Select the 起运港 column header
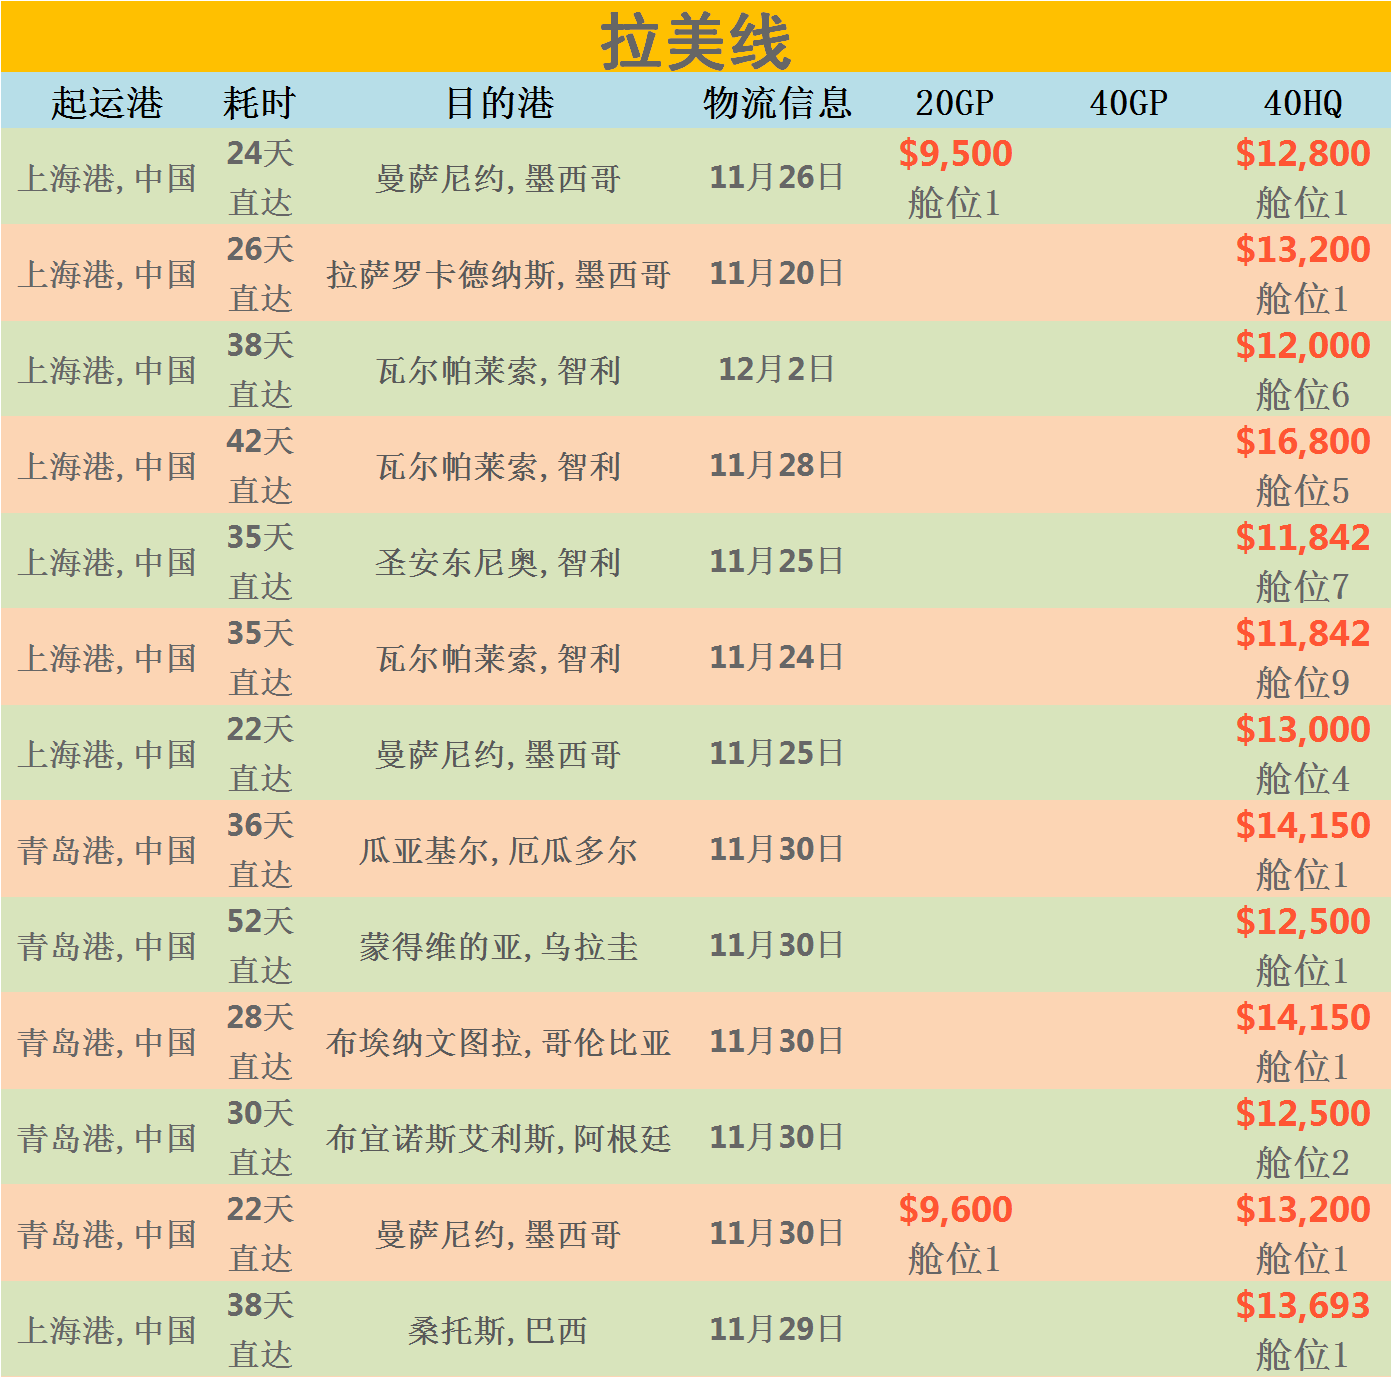Viewport: 1391px width, 1377px height. click(x=107, y=102)
